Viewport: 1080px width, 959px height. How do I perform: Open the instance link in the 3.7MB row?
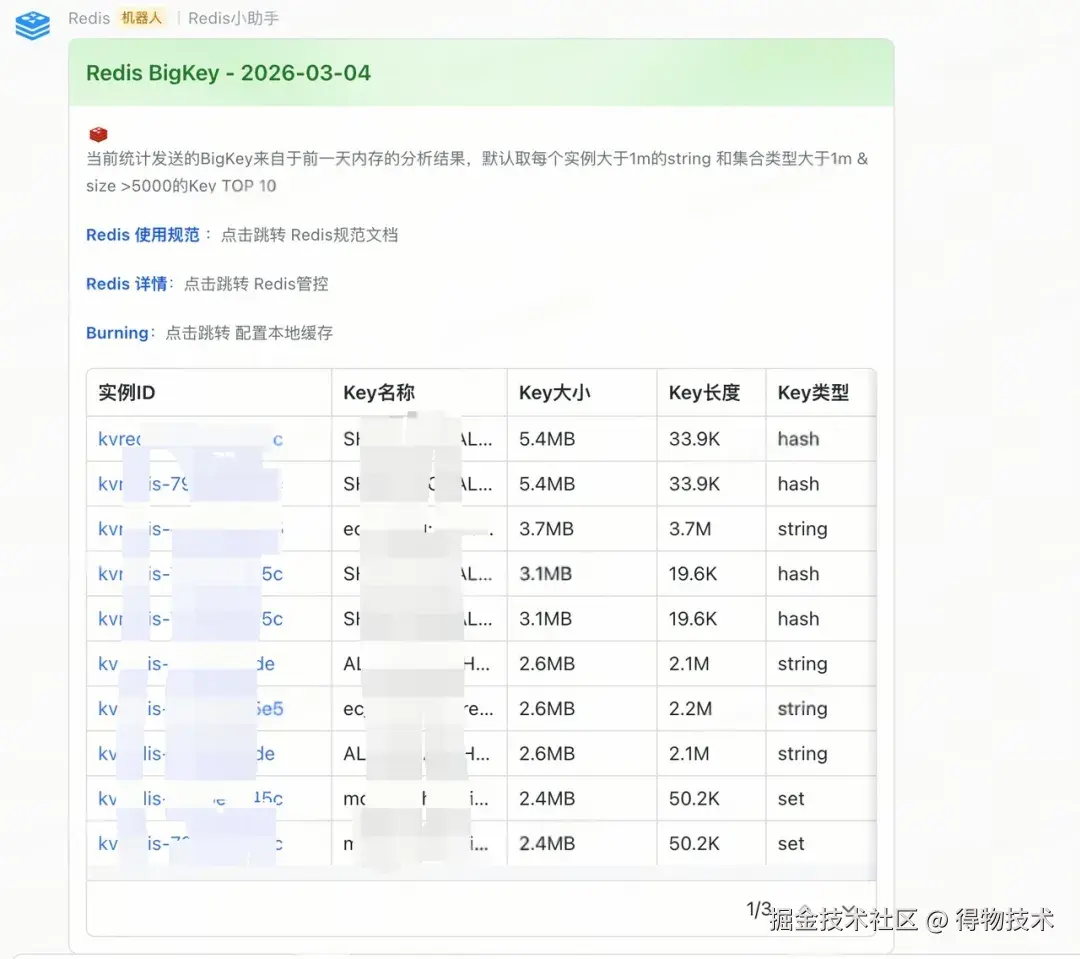pyautogui.click(x=190, y=529)
